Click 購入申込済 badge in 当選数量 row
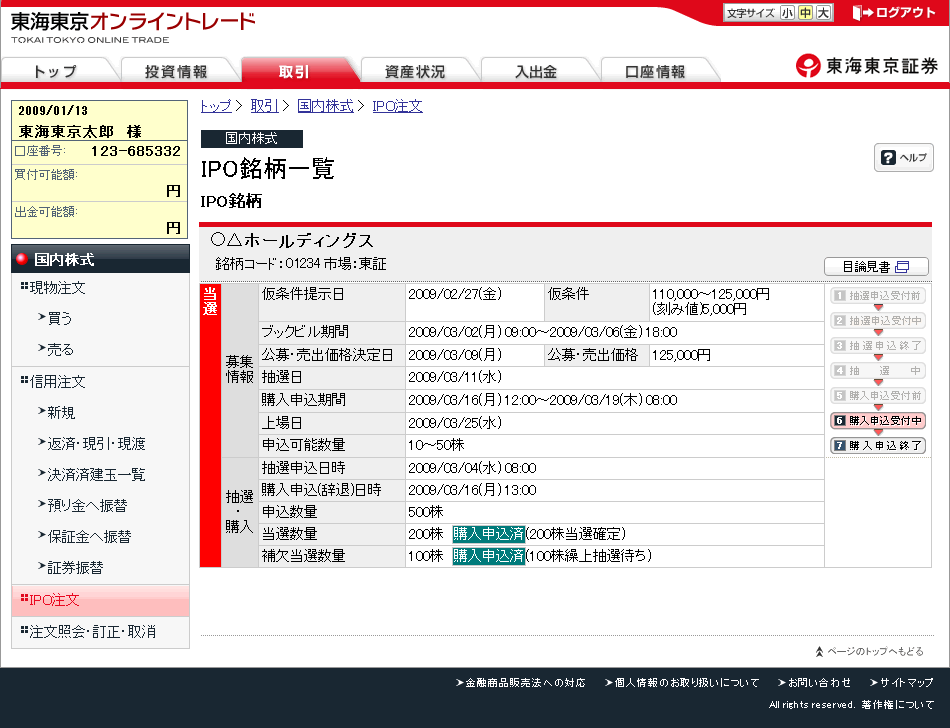Image resolution: width=950 pixels, height=728 pixels. [x=488, y=534]
